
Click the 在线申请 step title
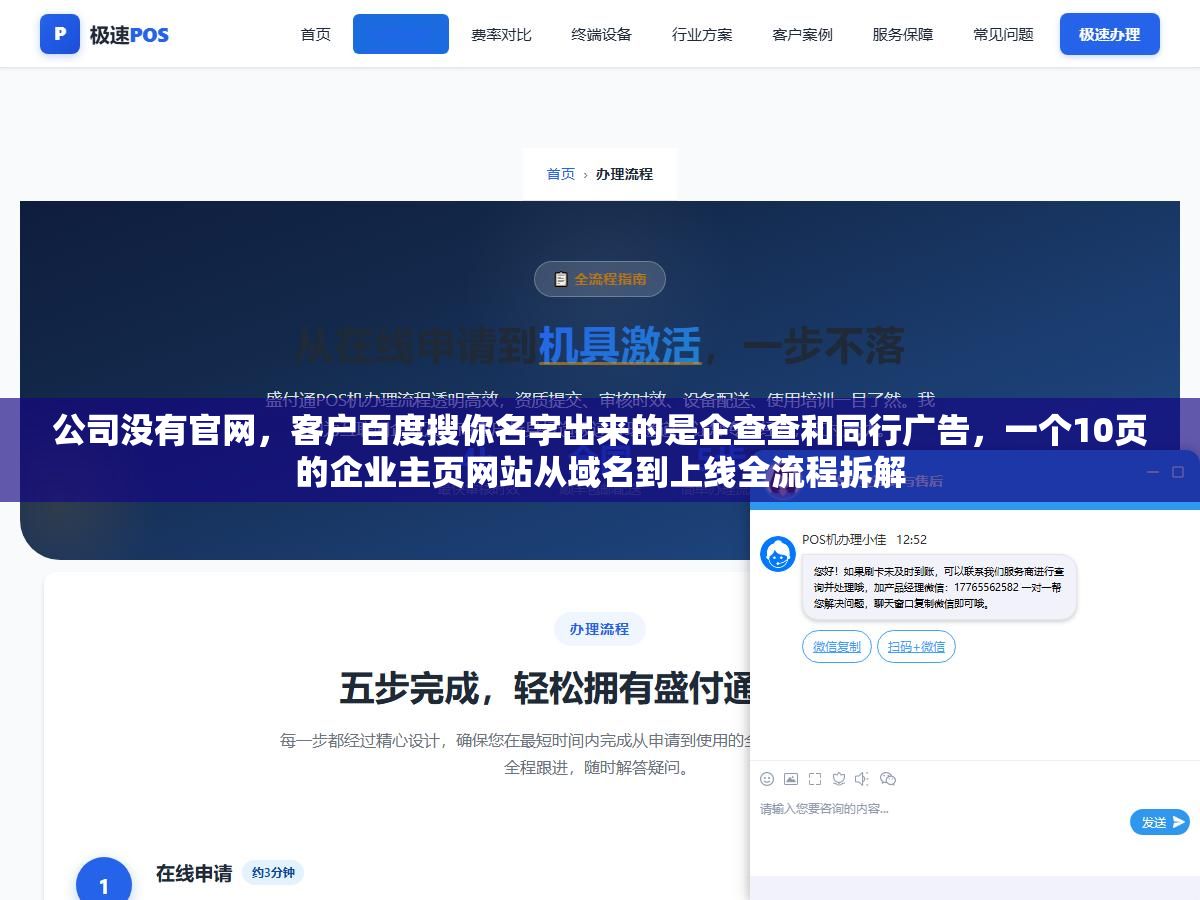pyautogui.click(x=194, y=873)
